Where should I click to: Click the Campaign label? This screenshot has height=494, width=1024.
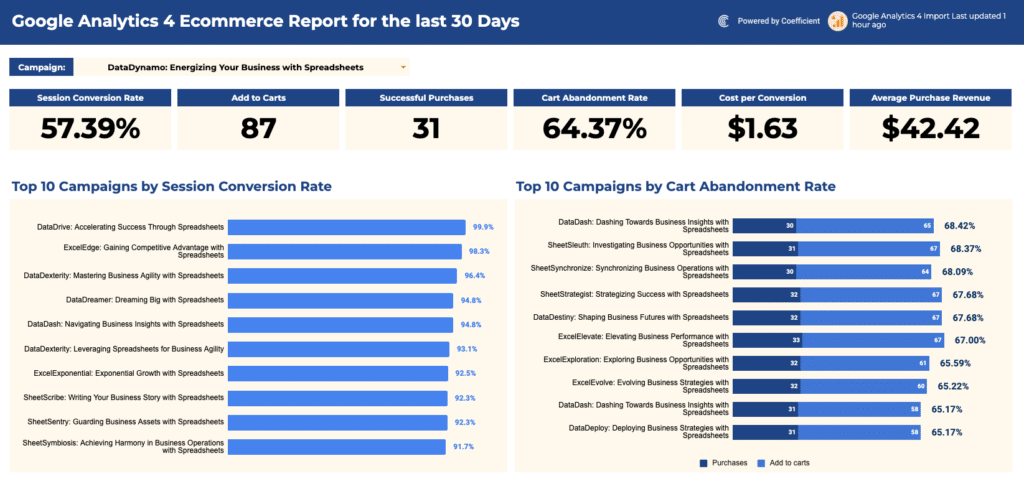pyautogui.click(x=41, y=67)
